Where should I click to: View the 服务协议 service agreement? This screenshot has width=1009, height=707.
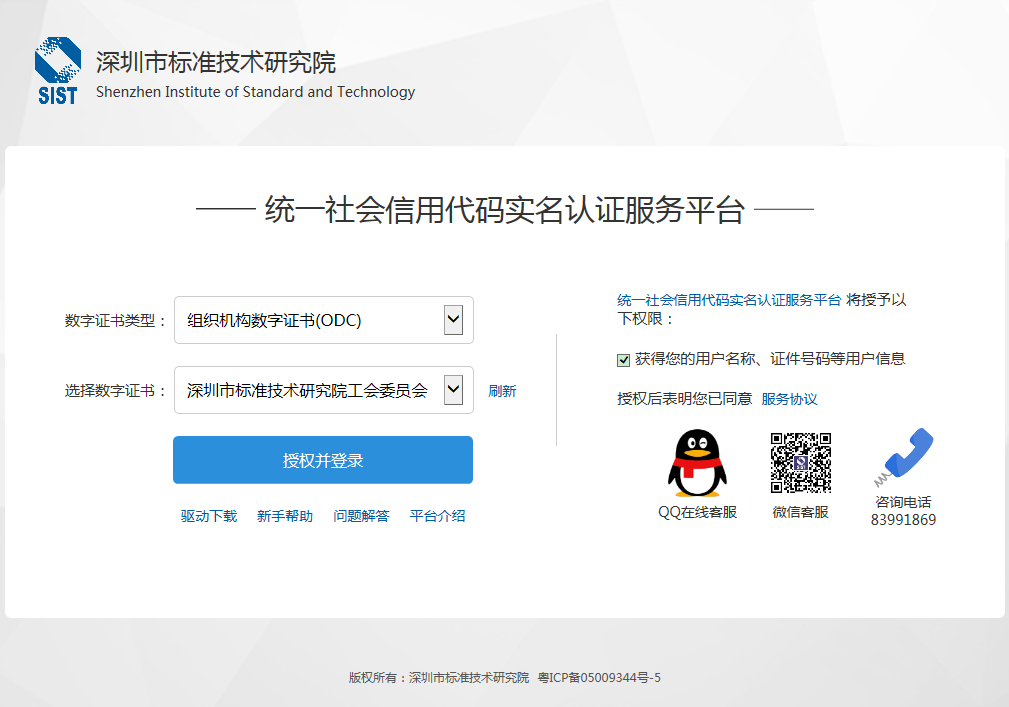789,399
